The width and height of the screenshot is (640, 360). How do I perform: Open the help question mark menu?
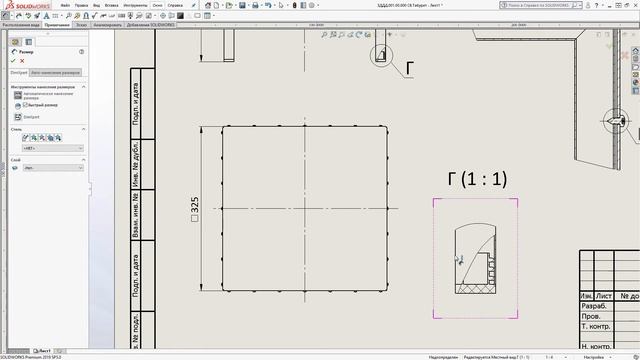click(596, 5)
